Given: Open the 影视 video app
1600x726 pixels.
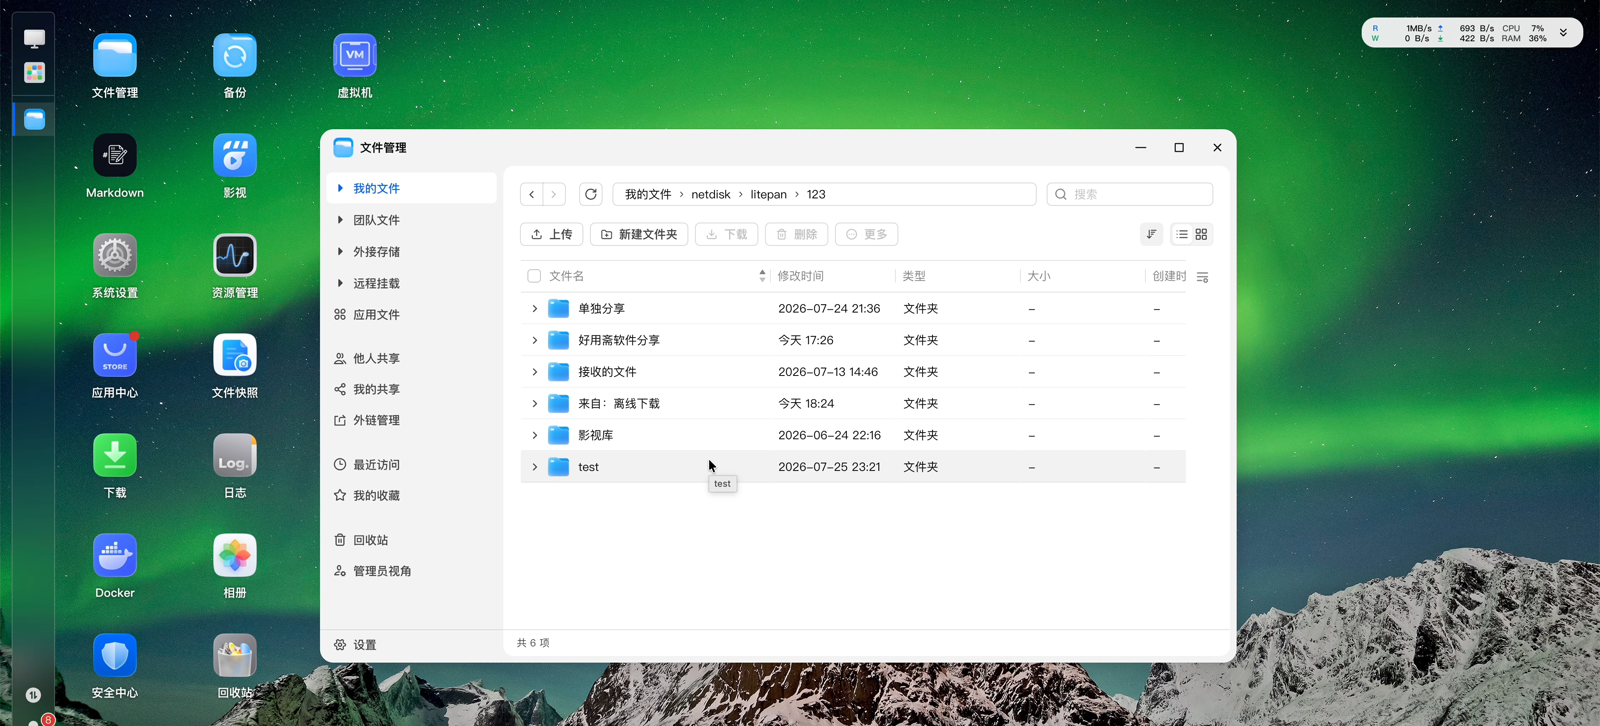Looking at the screenshot, I should [x=235, y=156].
